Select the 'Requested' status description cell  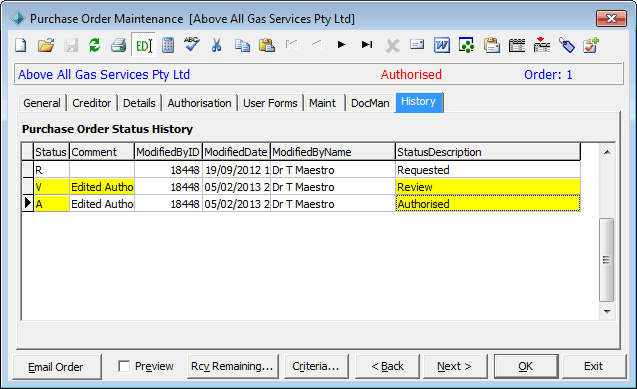click(x=488, y=170)
